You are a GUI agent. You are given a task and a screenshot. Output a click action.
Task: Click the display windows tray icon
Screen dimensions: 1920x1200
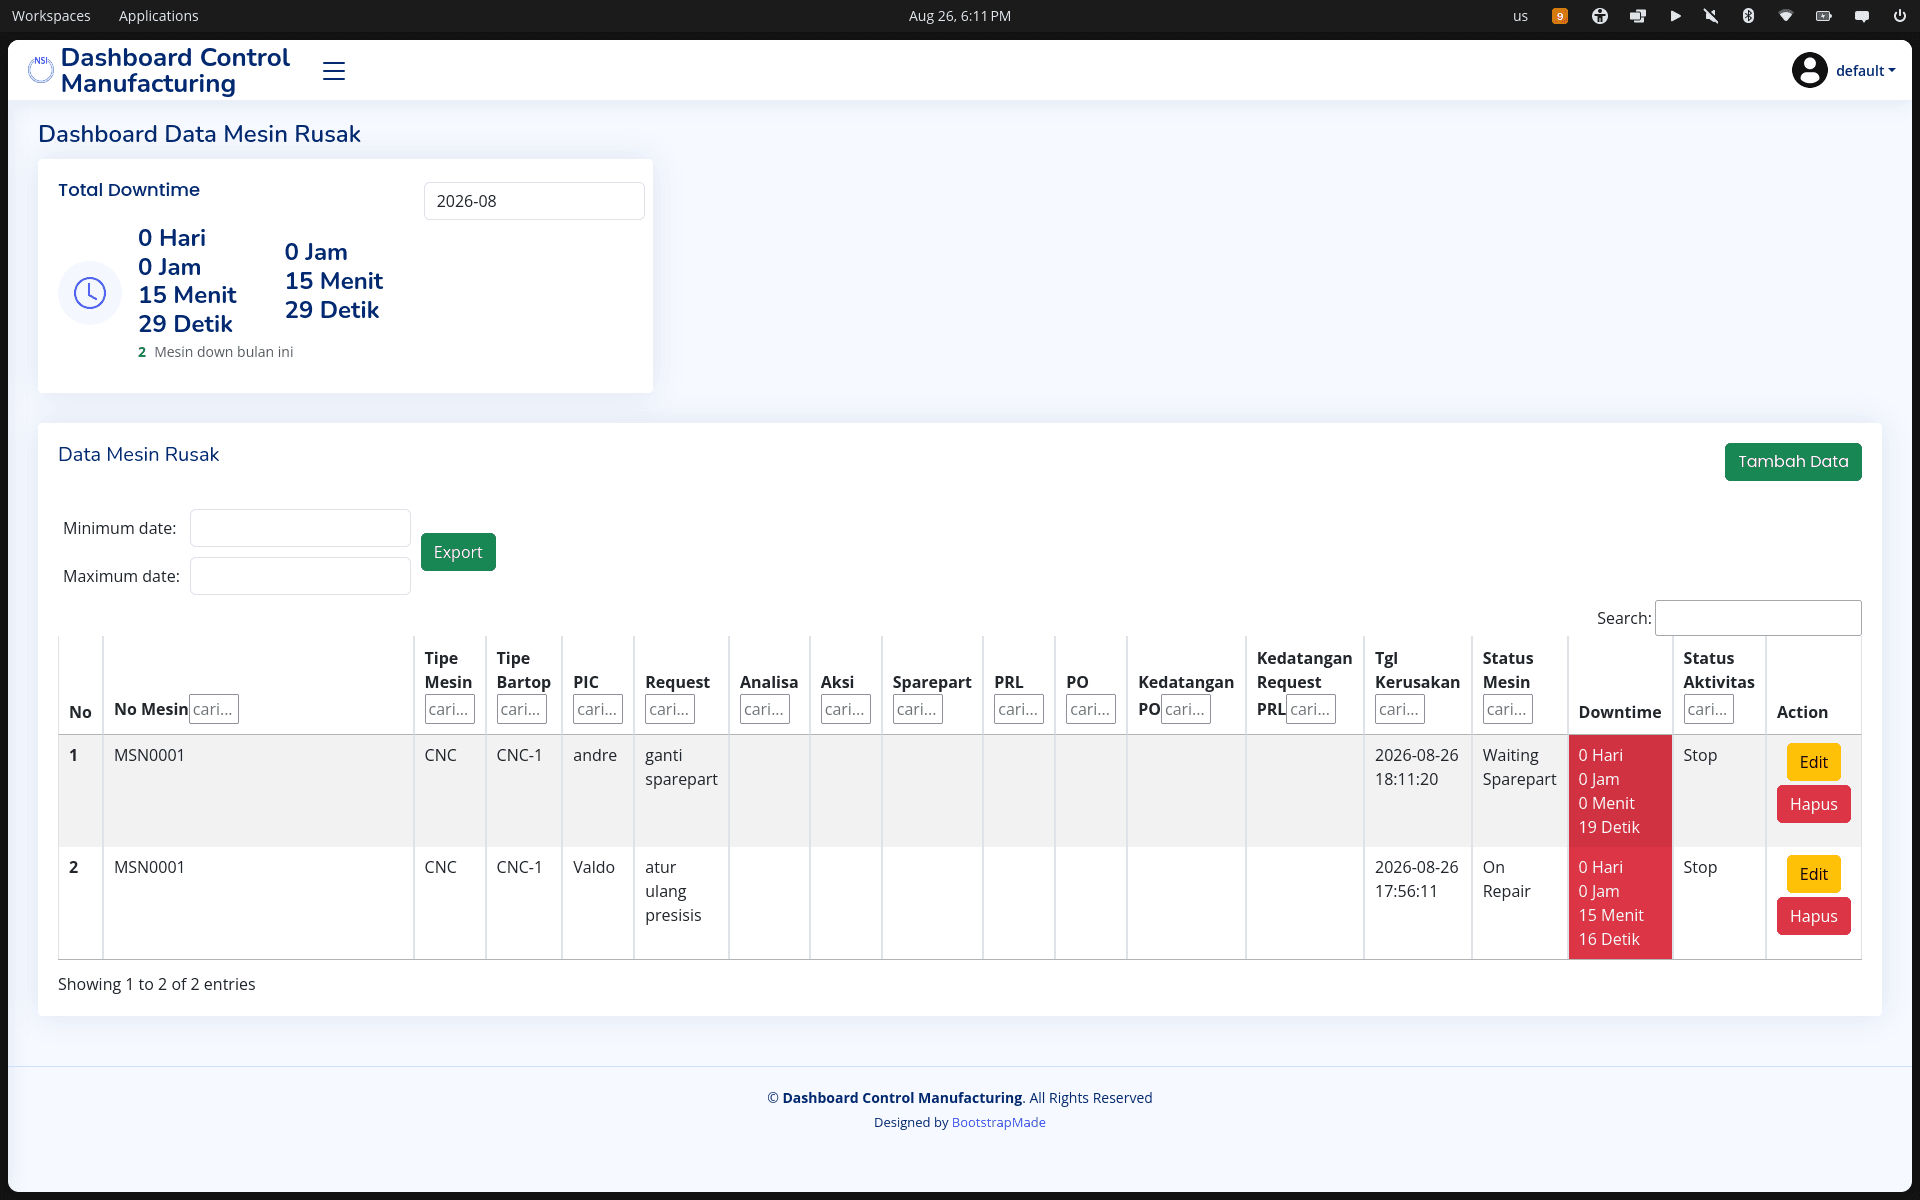(1637, 16)
